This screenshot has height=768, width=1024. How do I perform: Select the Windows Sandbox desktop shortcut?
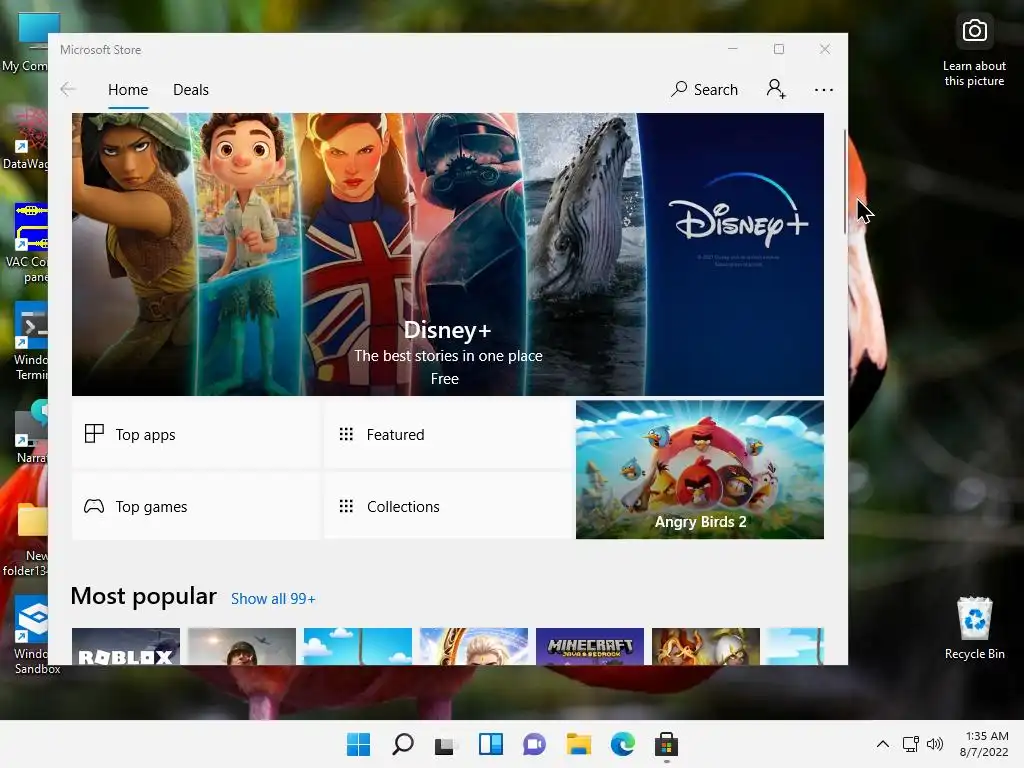click(x=31, y=635)
